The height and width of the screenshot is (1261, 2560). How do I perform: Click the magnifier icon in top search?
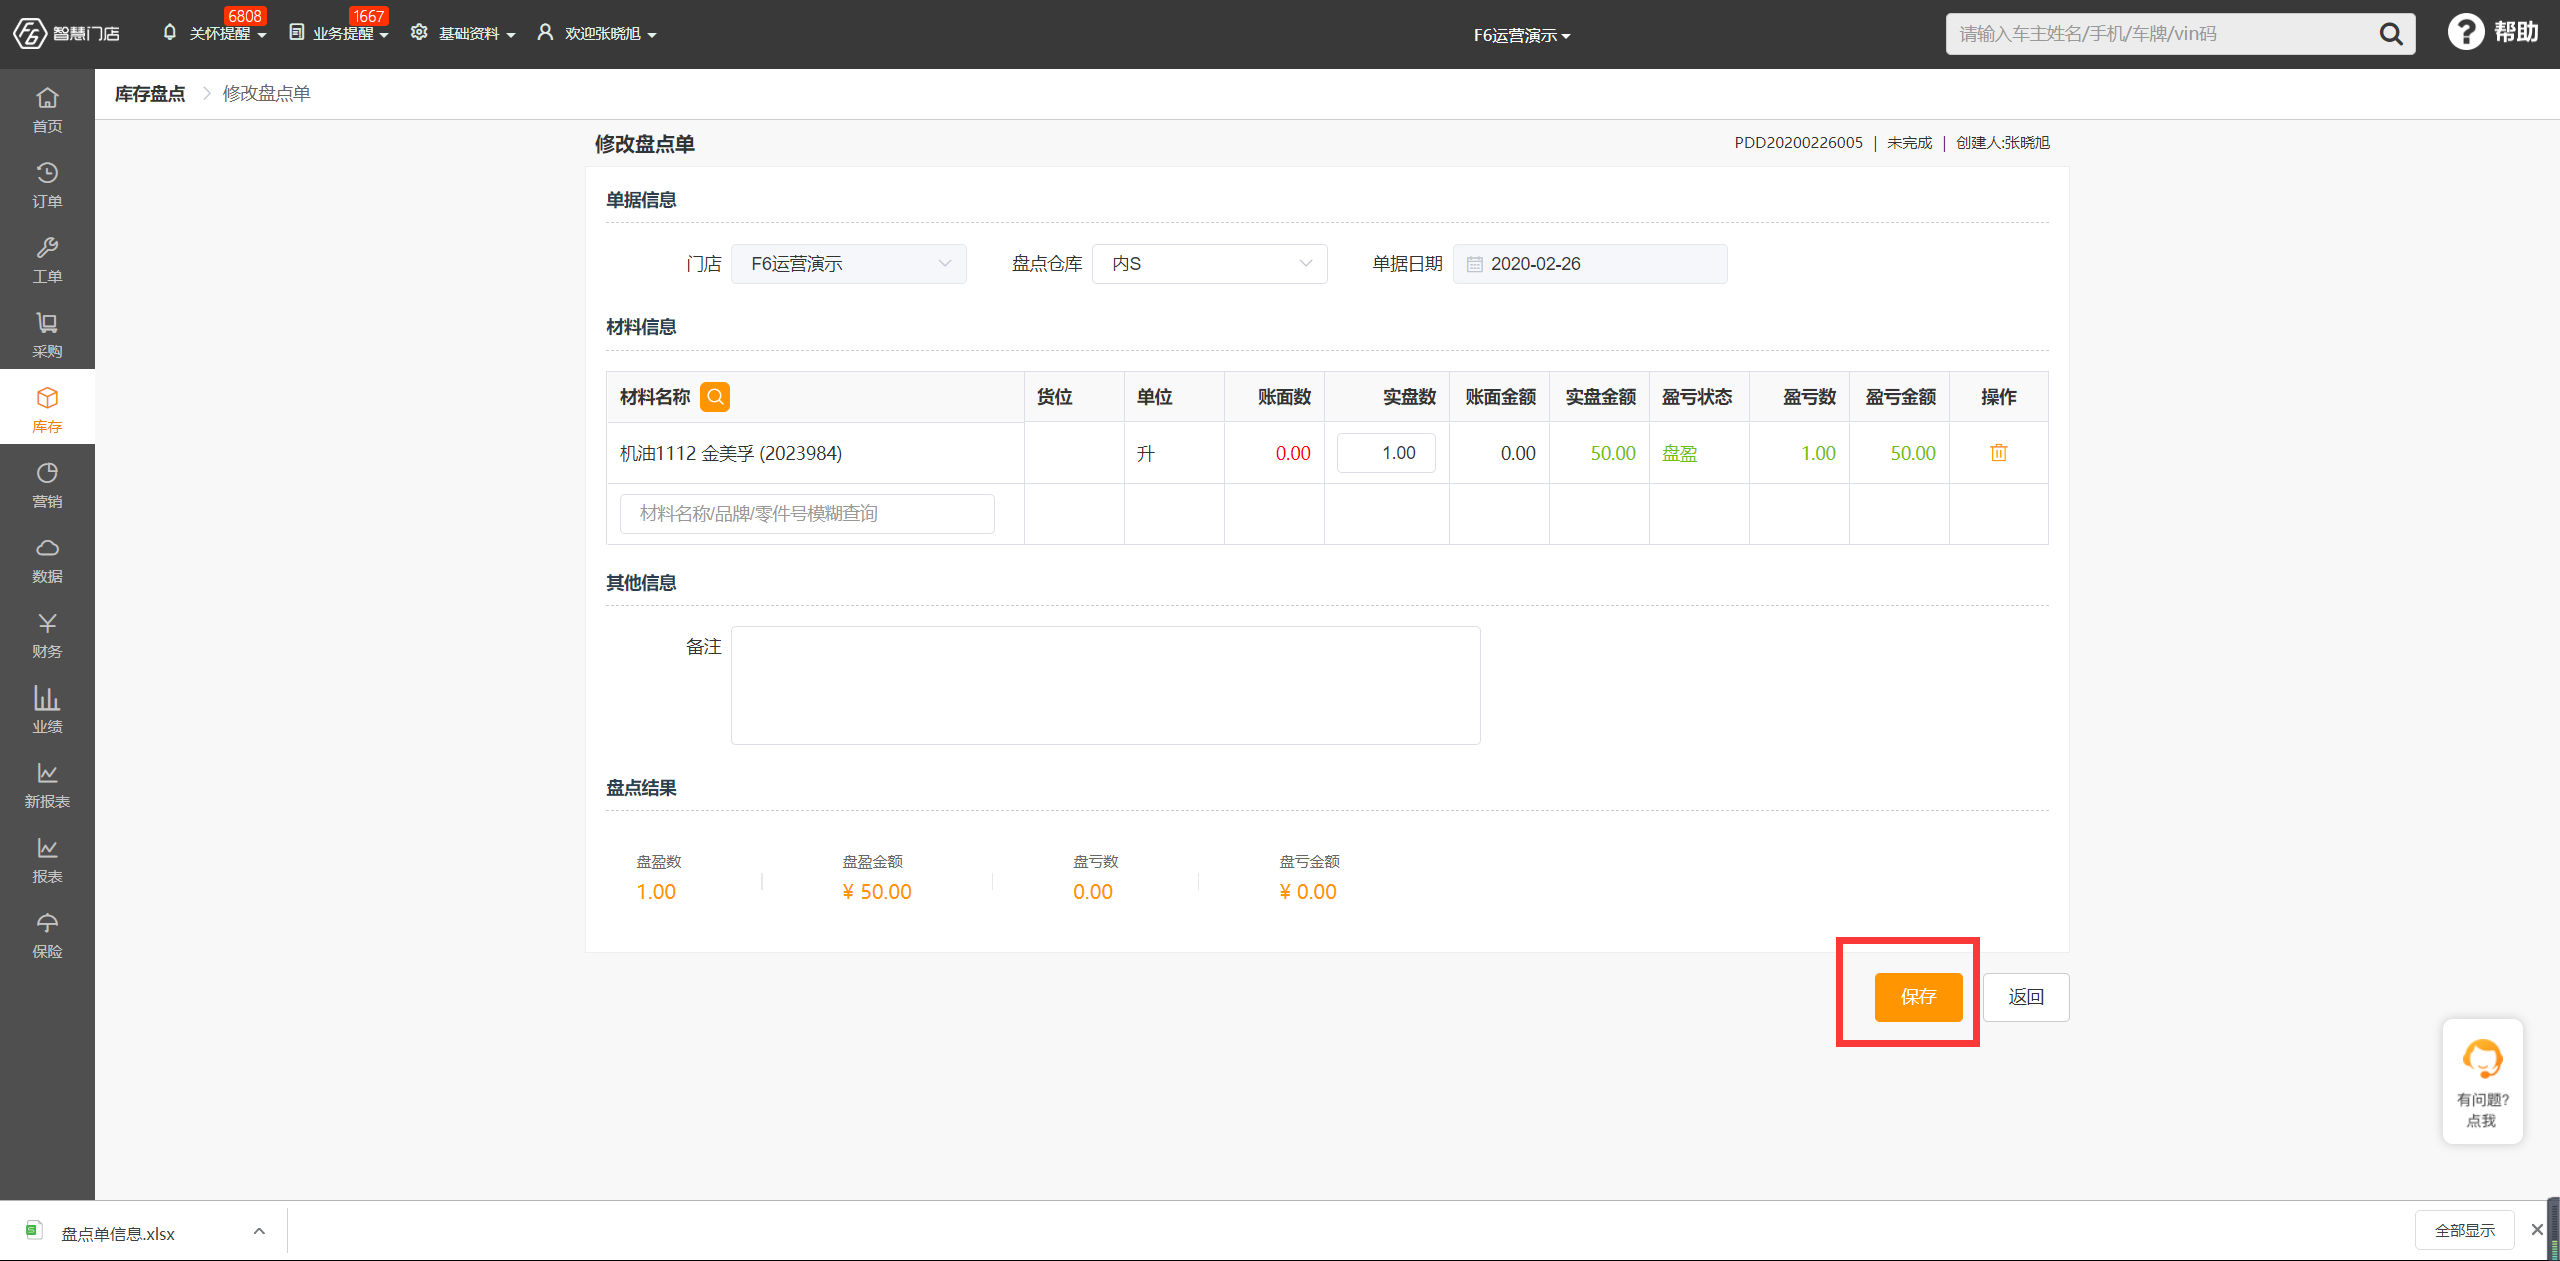coord(2390,34)
